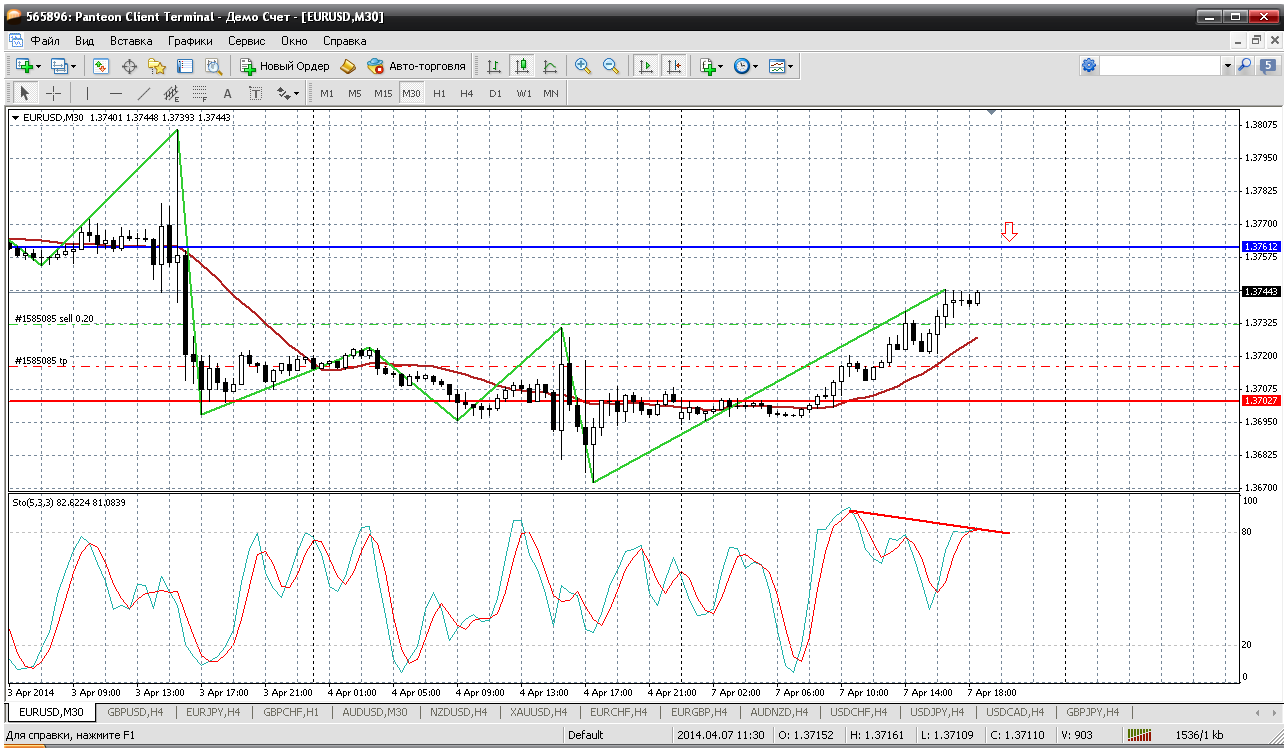
Task: Click the Новый Ордер button
Action: (285, 66)
